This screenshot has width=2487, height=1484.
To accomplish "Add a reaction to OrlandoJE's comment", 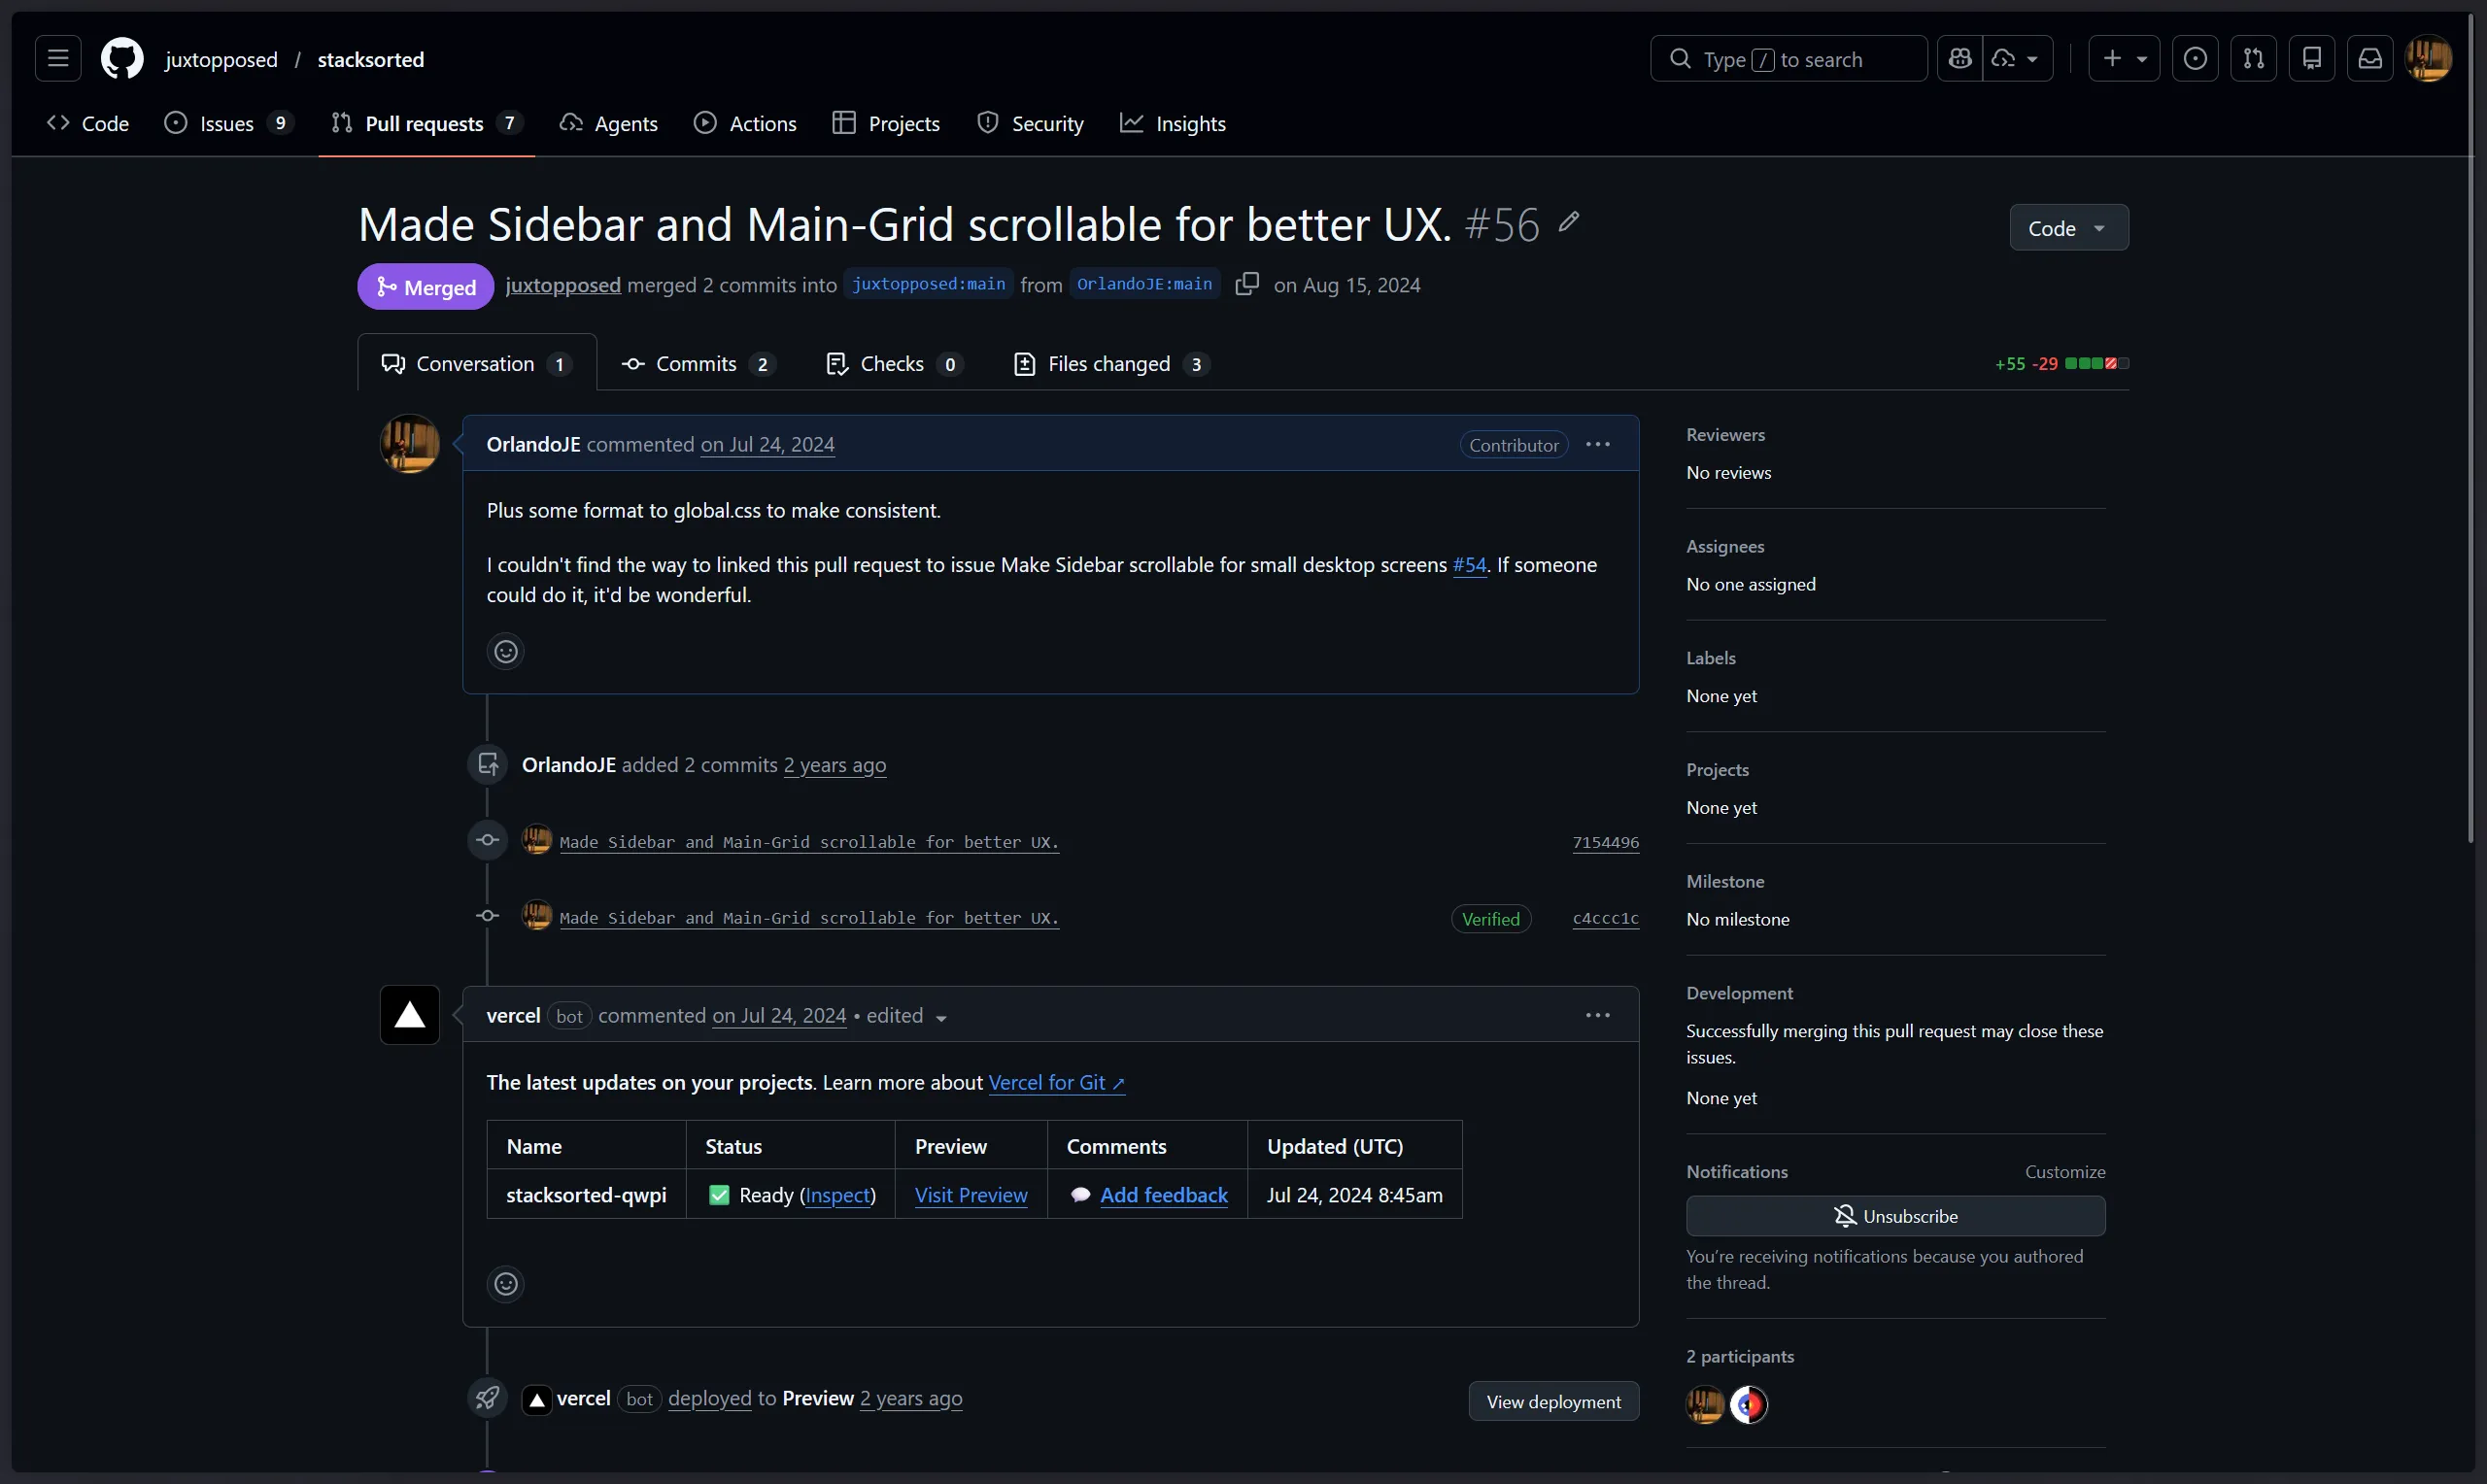I will point(506,652).
